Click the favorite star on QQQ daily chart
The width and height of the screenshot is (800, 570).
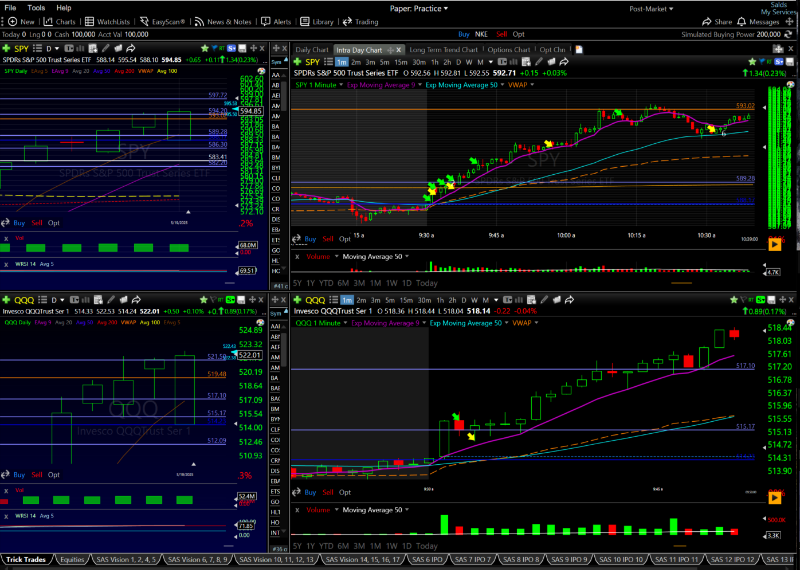pyautogui.click(x=204, y=300)
